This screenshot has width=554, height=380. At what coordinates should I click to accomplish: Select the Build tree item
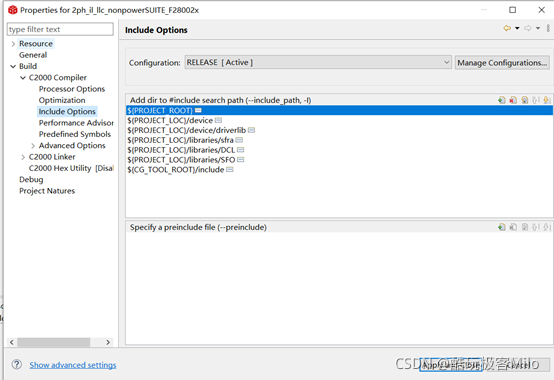(x=28, y=66)
